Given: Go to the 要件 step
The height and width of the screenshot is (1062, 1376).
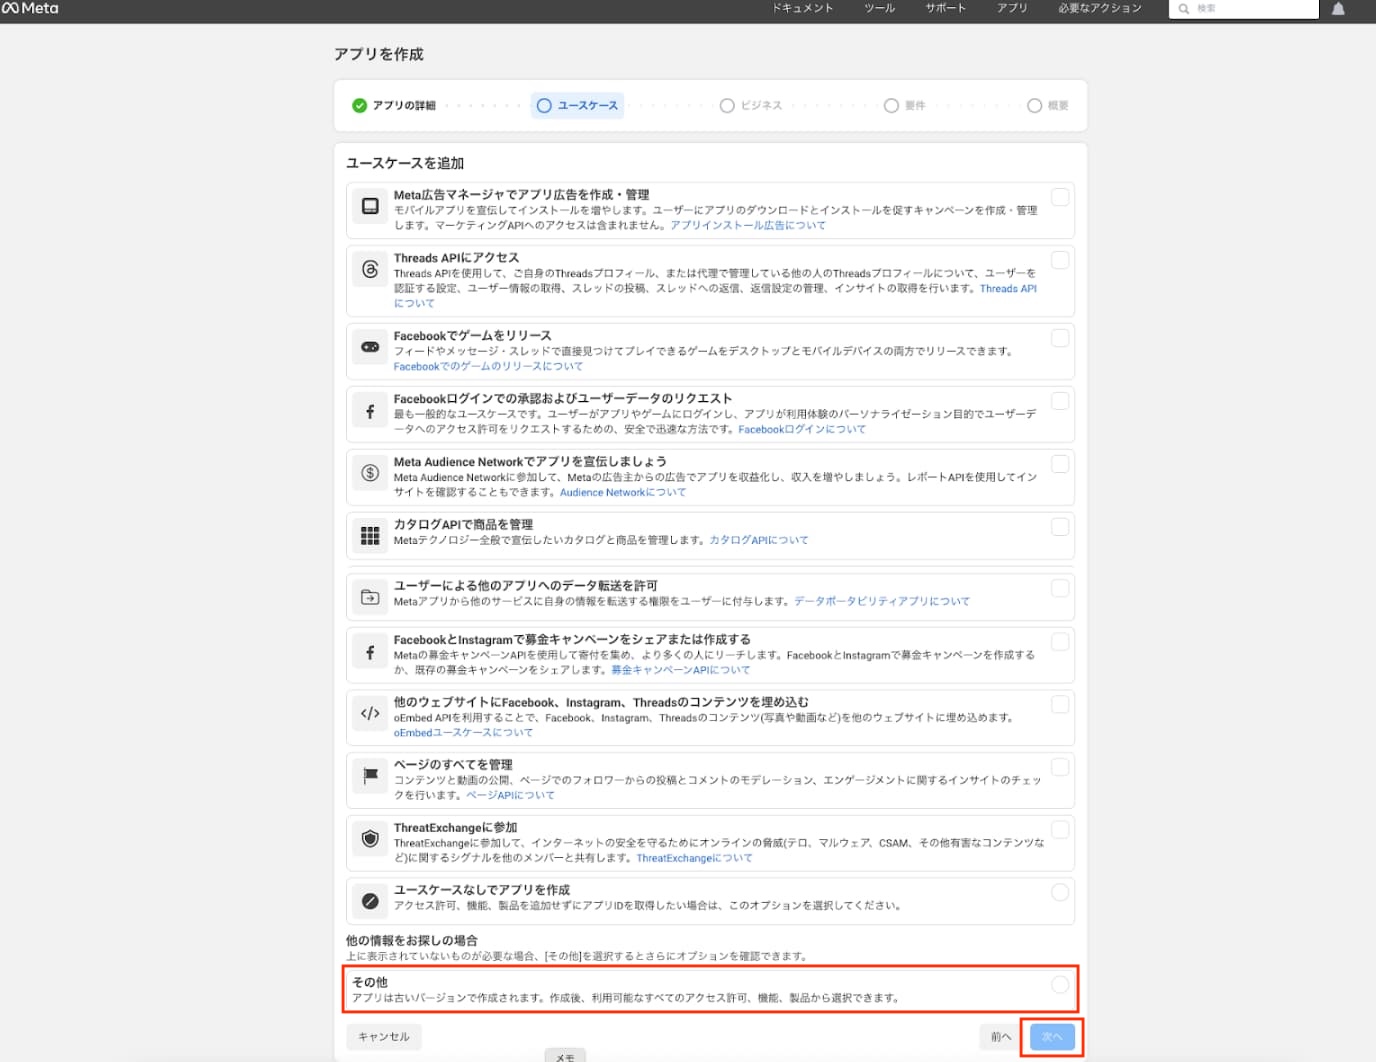Looking at the screenshot, I should click(905, 105).
